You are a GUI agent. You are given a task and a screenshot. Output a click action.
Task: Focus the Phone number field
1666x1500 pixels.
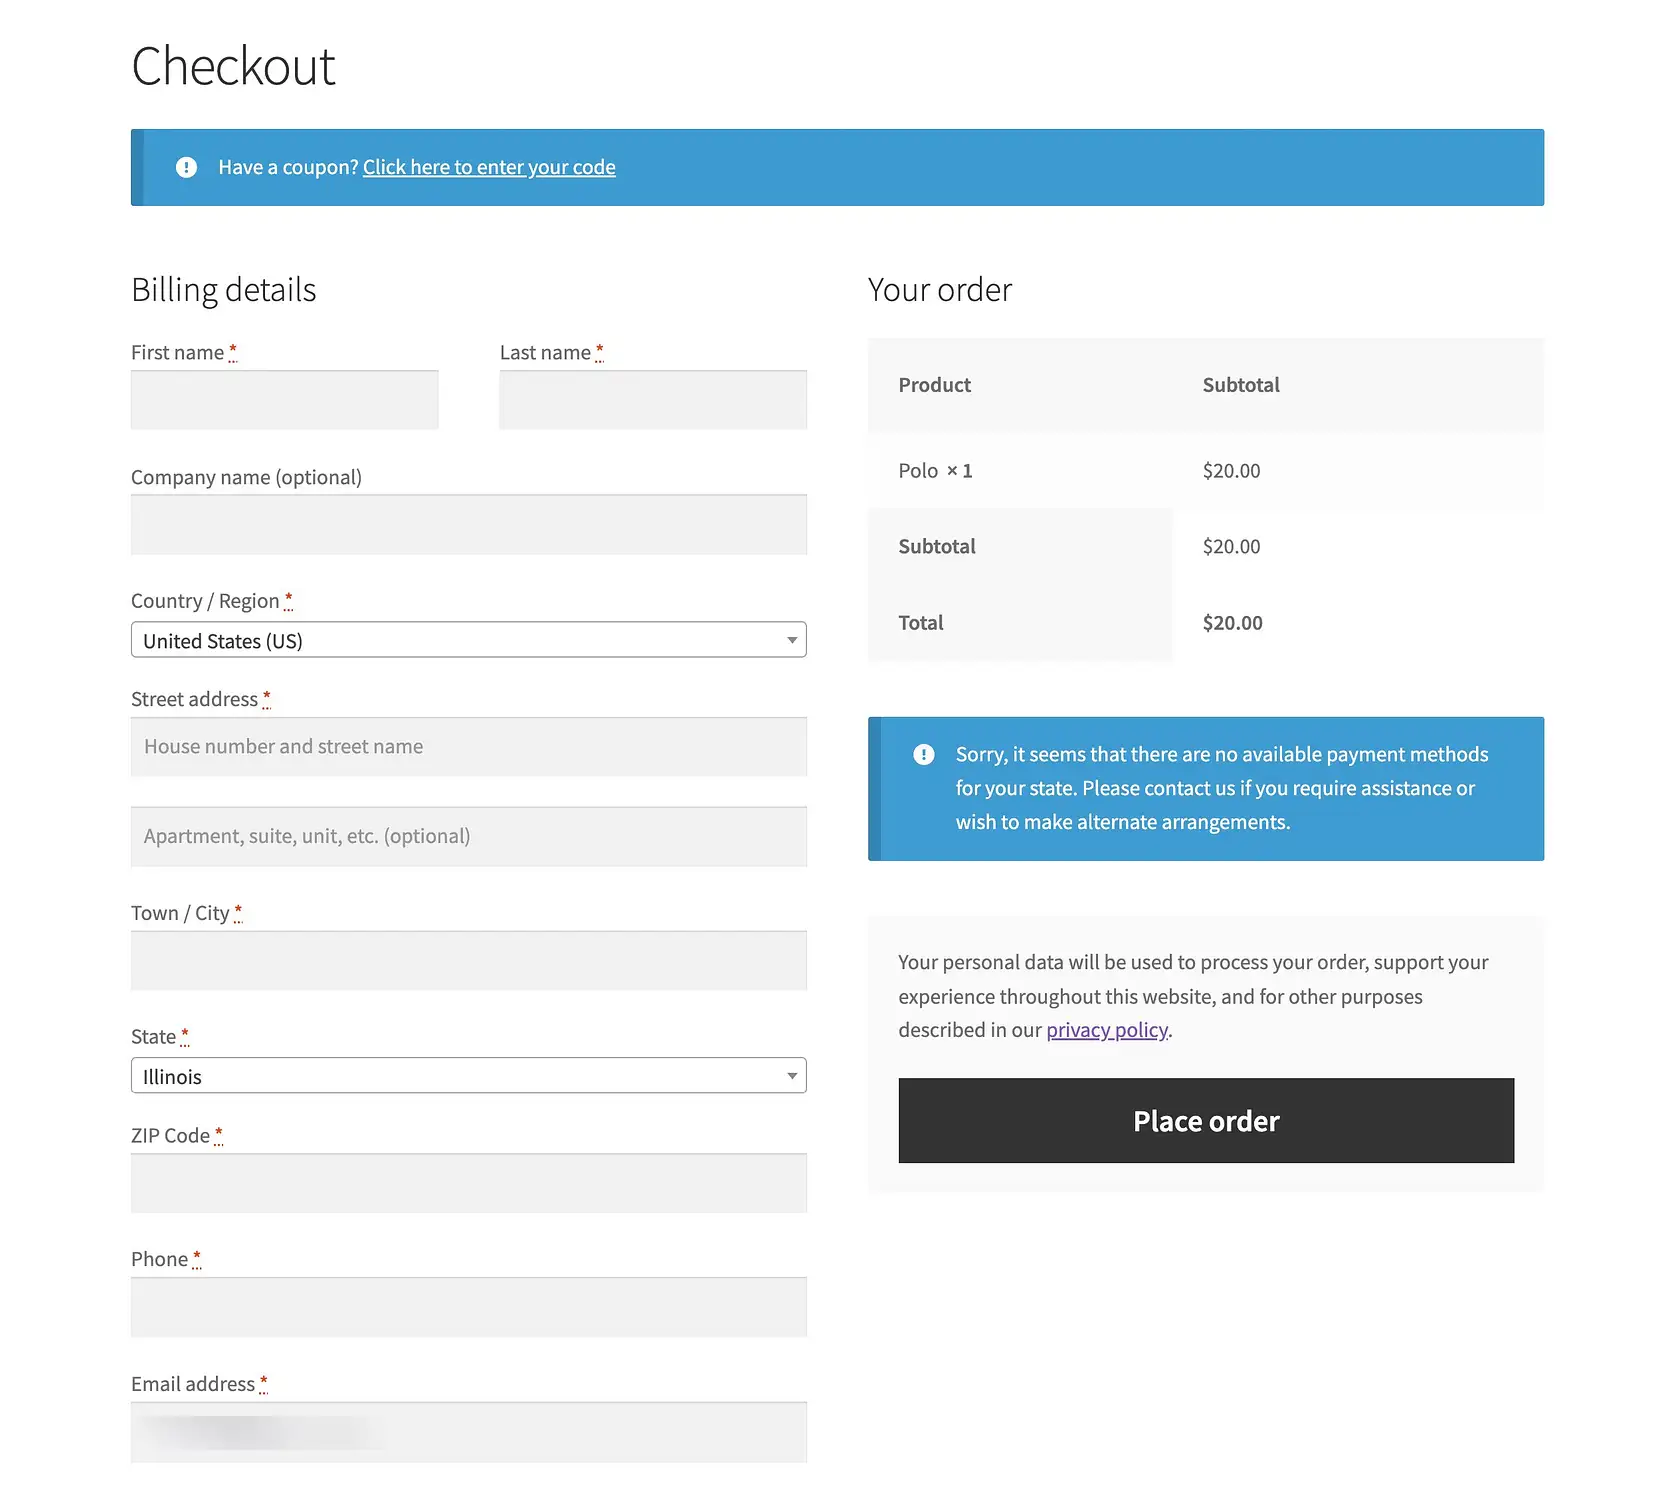pos(468,1308)
